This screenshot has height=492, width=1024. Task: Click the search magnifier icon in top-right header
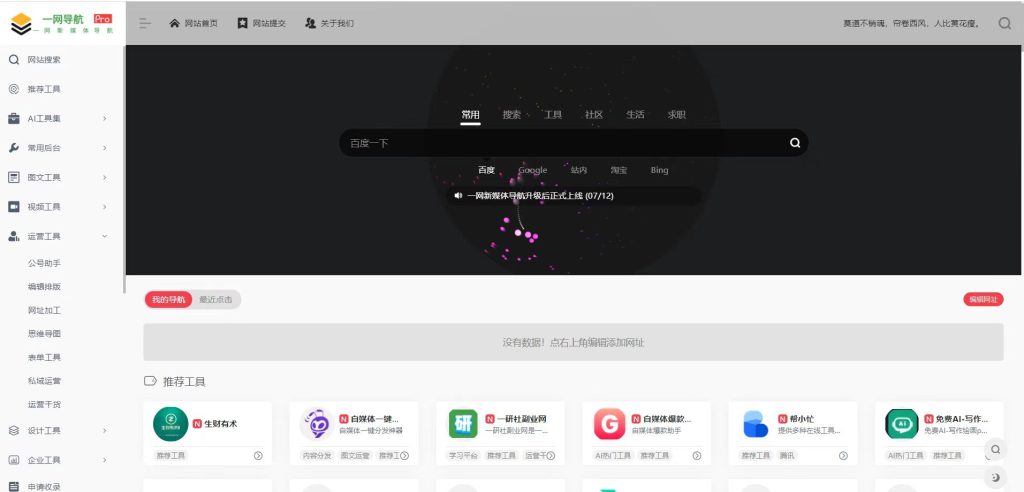(1004, 23)
